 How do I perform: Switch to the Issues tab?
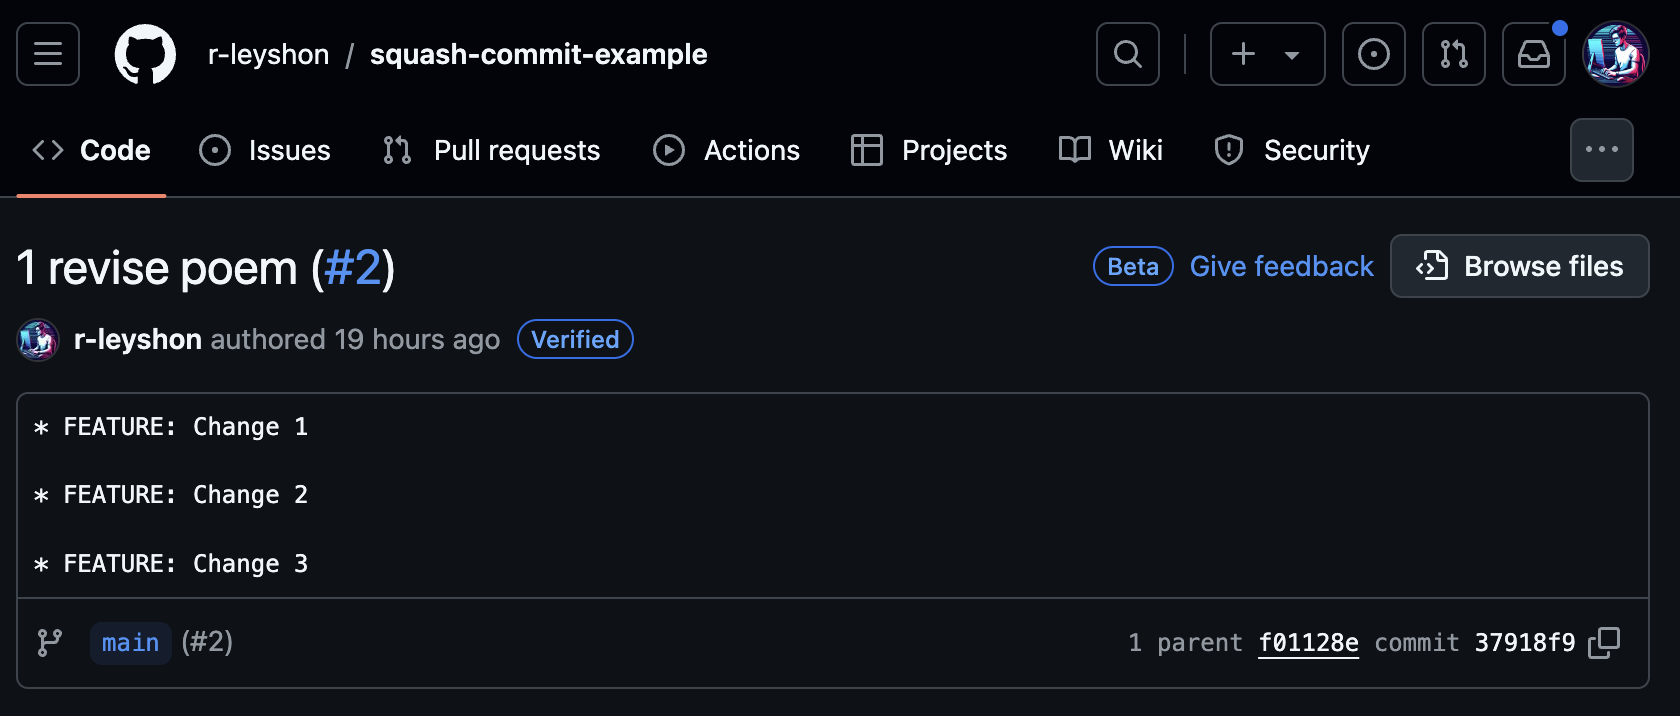tap(265, 150)
